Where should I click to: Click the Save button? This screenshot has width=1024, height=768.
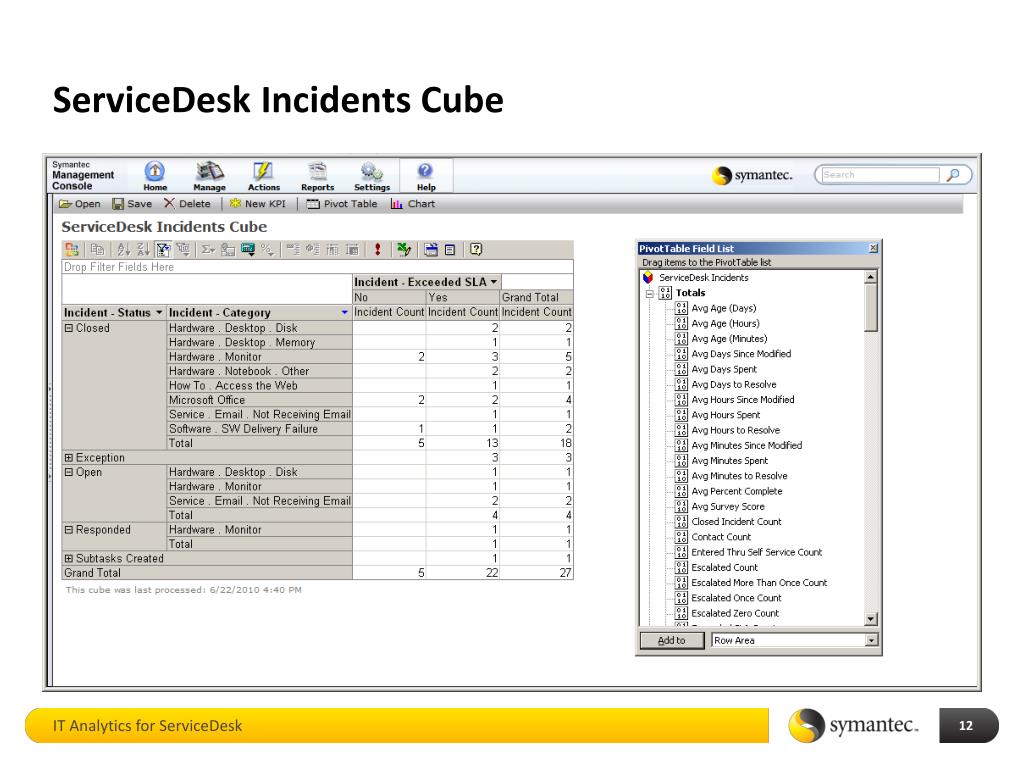click(132, 204)
